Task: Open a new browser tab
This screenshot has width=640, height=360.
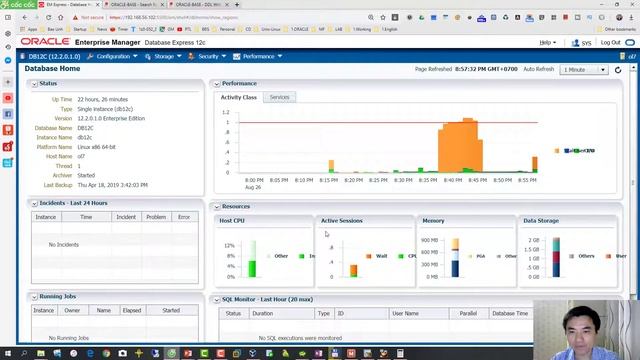Action: point(237,4)
